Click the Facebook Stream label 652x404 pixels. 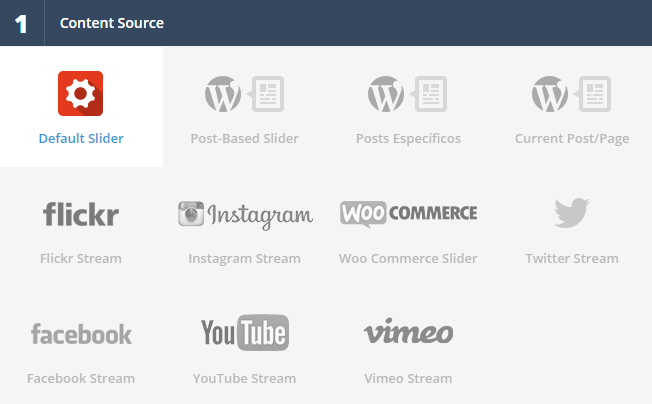[x=81, y=379]
